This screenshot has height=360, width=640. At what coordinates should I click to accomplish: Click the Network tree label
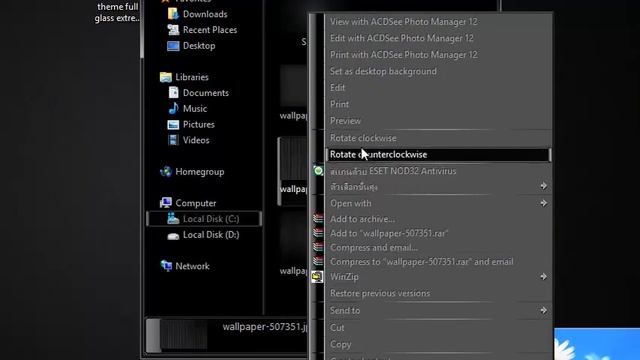pos(192,266)
